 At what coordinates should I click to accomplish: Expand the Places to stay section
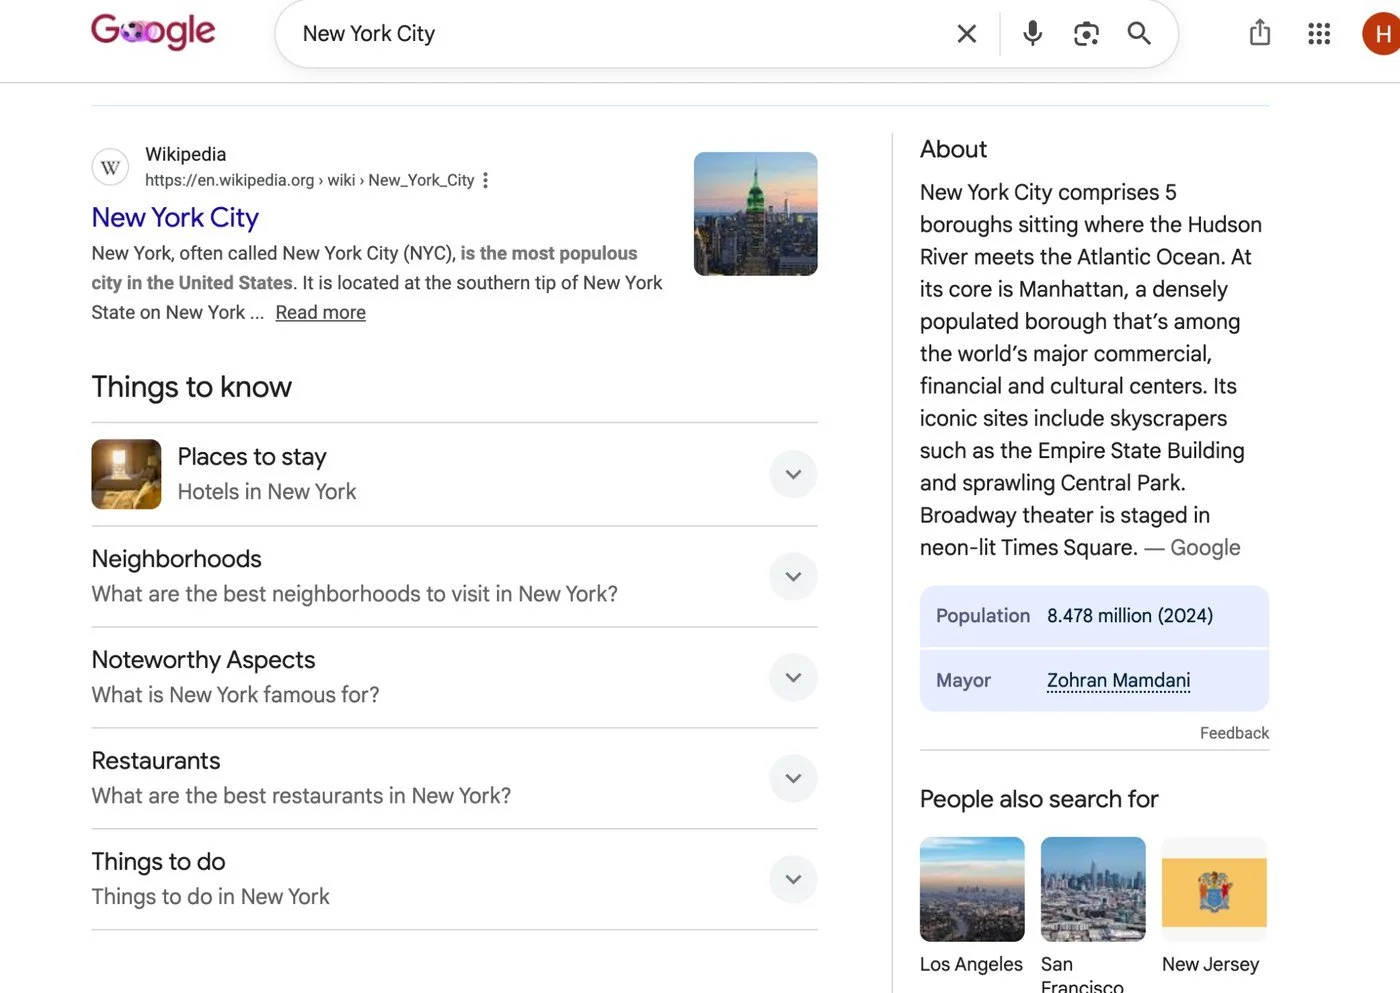click(793, 474)
